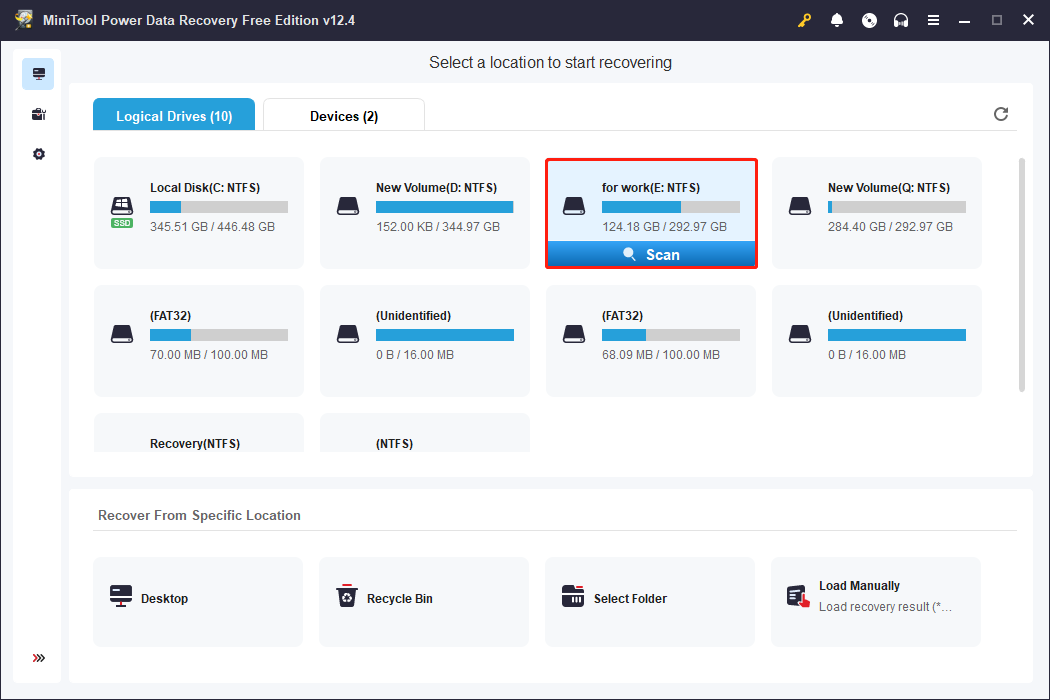Select the New Volume Q drive
The height and width of the screenshot is (700, 1050).
[x=877, y=213]
